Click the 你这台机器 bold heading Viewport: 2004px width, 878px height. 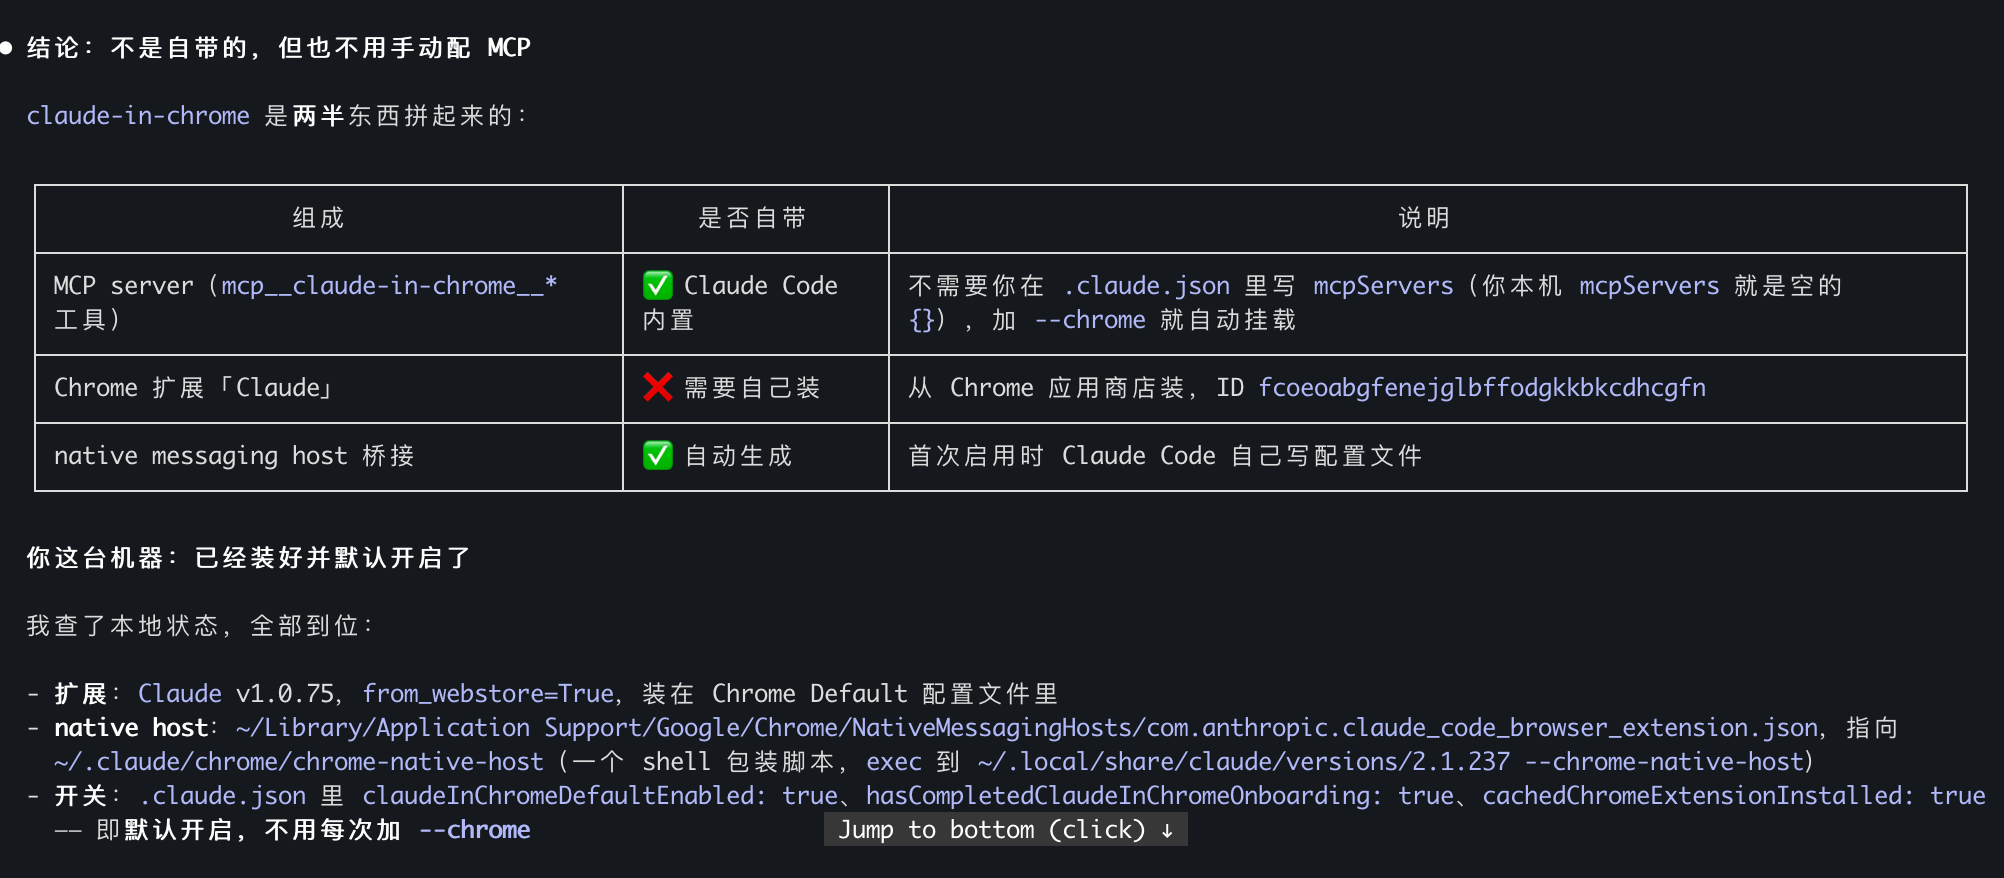pos(95,557)
